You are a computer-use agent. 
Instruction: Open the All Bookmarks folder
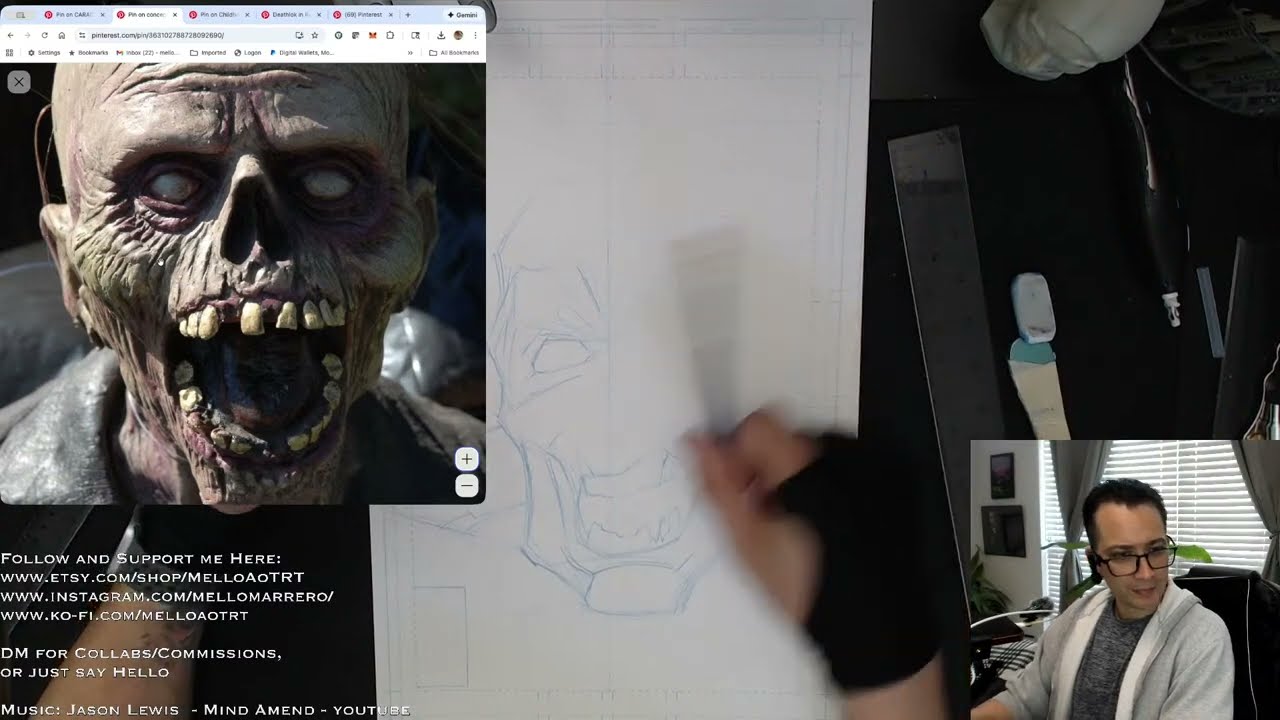pyautogui.click(x=454, y=52)
